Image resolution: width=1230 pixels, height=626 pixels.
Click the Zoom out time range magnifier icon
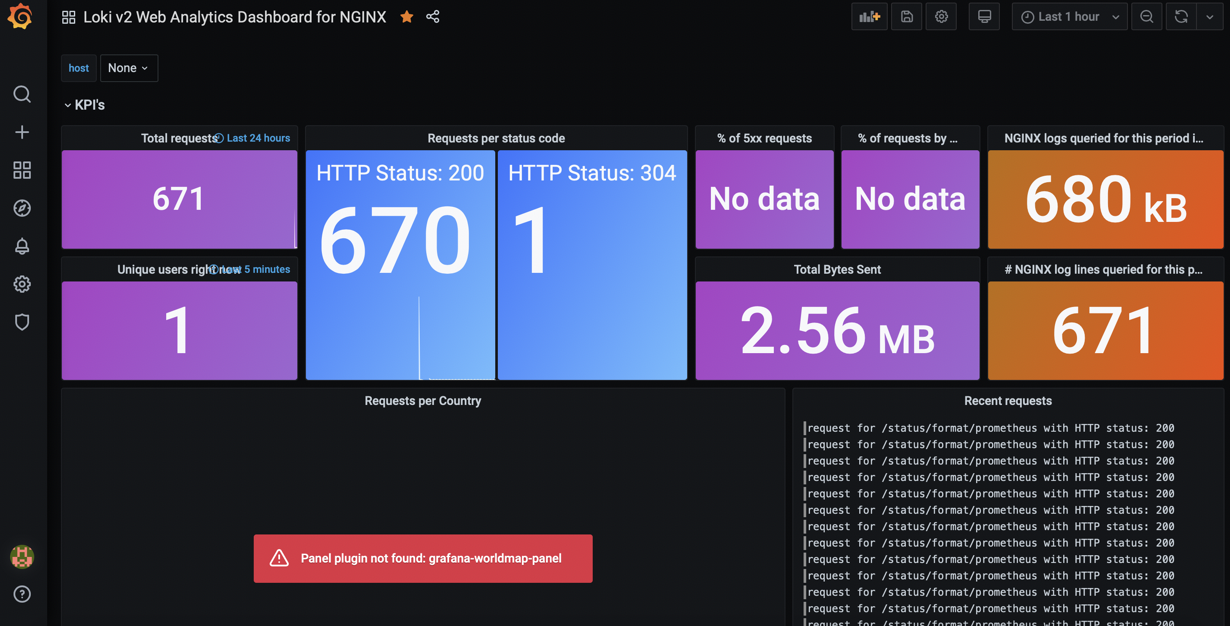(x=1146, y=16)
